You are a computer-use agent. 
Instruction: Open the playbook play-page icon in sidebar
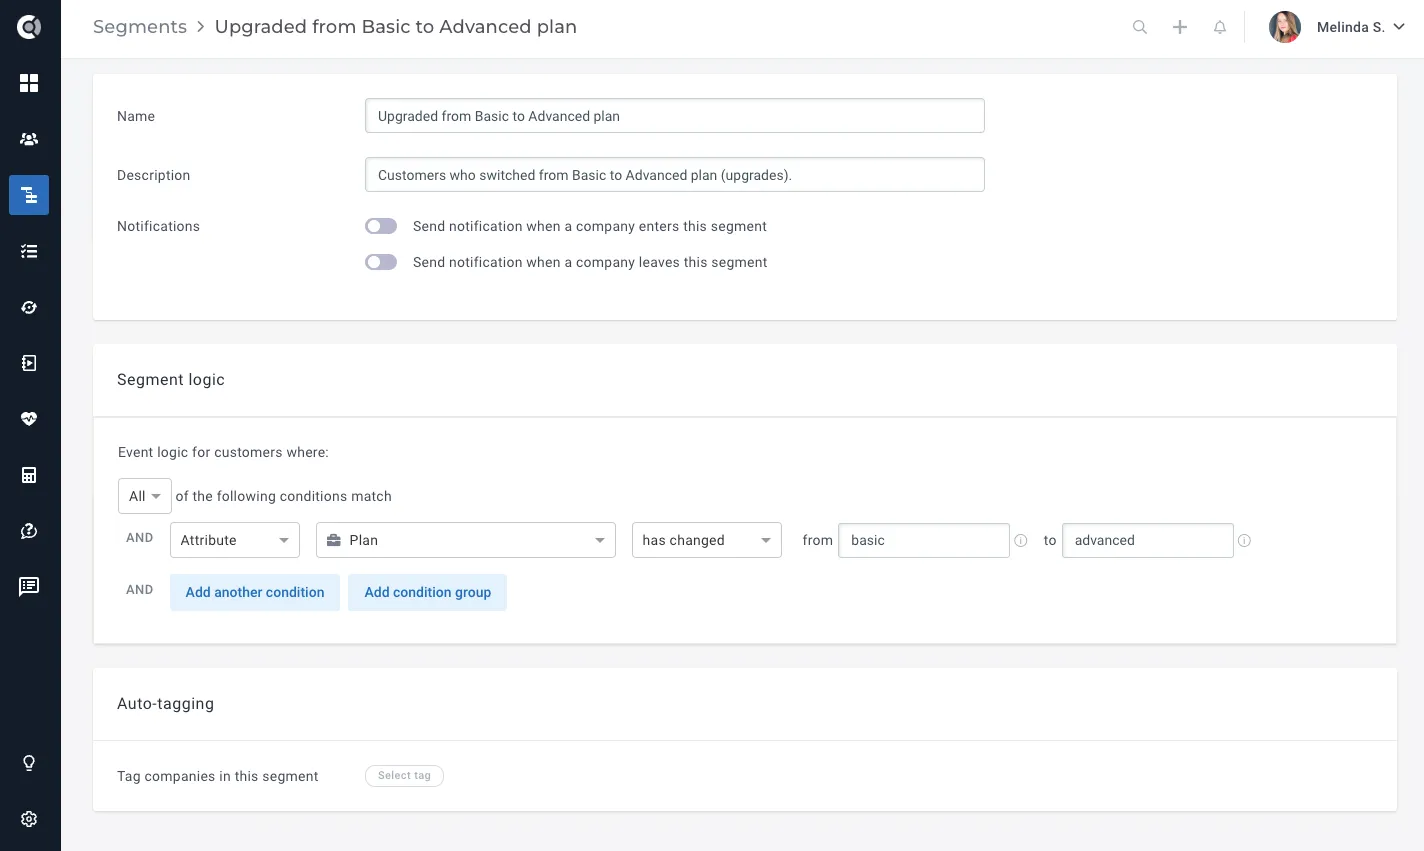[29, 363]
